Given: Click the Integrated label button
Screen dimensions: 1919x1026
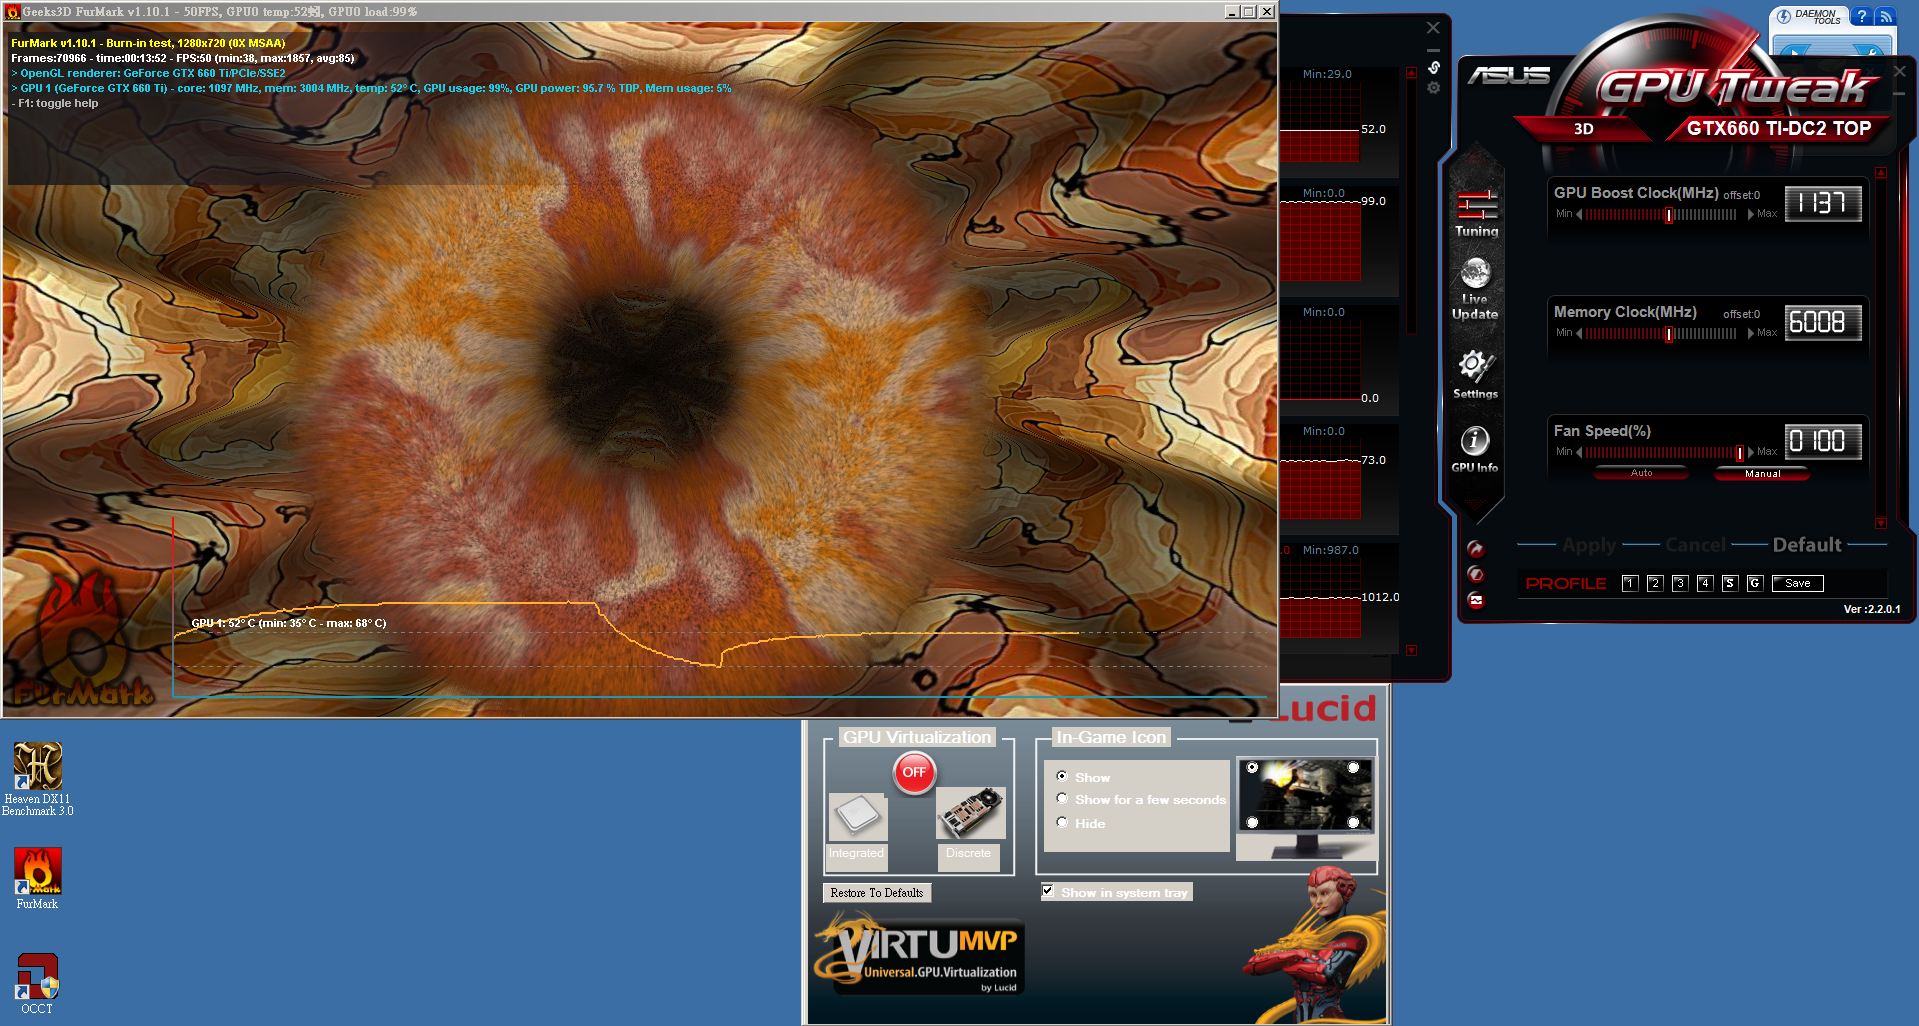Looking at the screenshot, I should [x=856, y=857].
